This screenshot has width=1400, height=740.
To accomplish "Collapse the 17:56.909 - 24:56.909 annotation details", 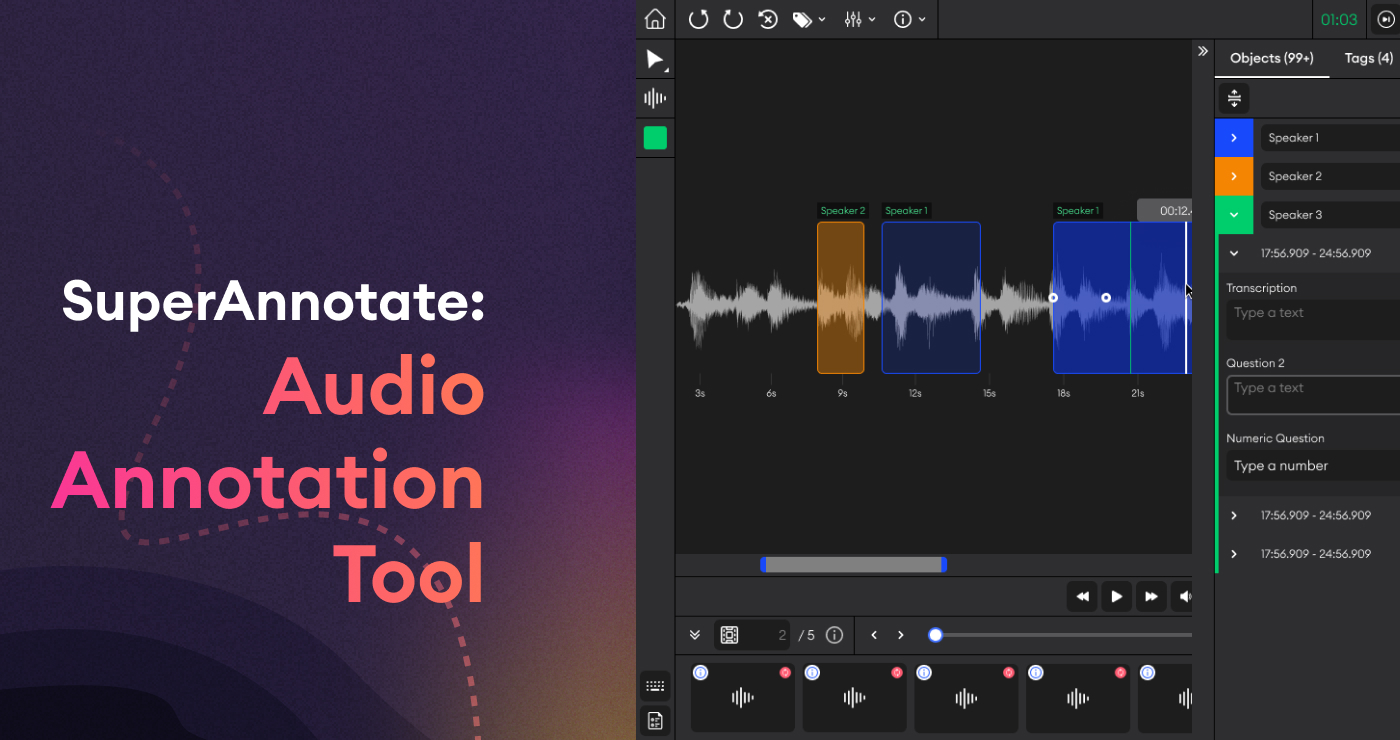I will pyautogui.click(x=1233, y=253).
